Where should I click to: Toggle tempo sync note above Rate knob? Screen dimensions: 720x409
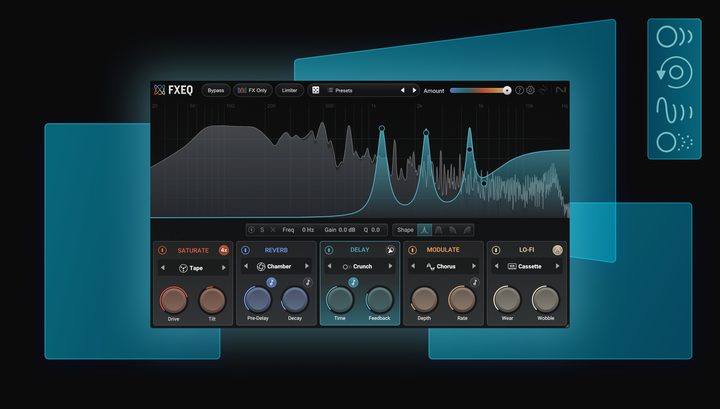click(x=475, y=282)
